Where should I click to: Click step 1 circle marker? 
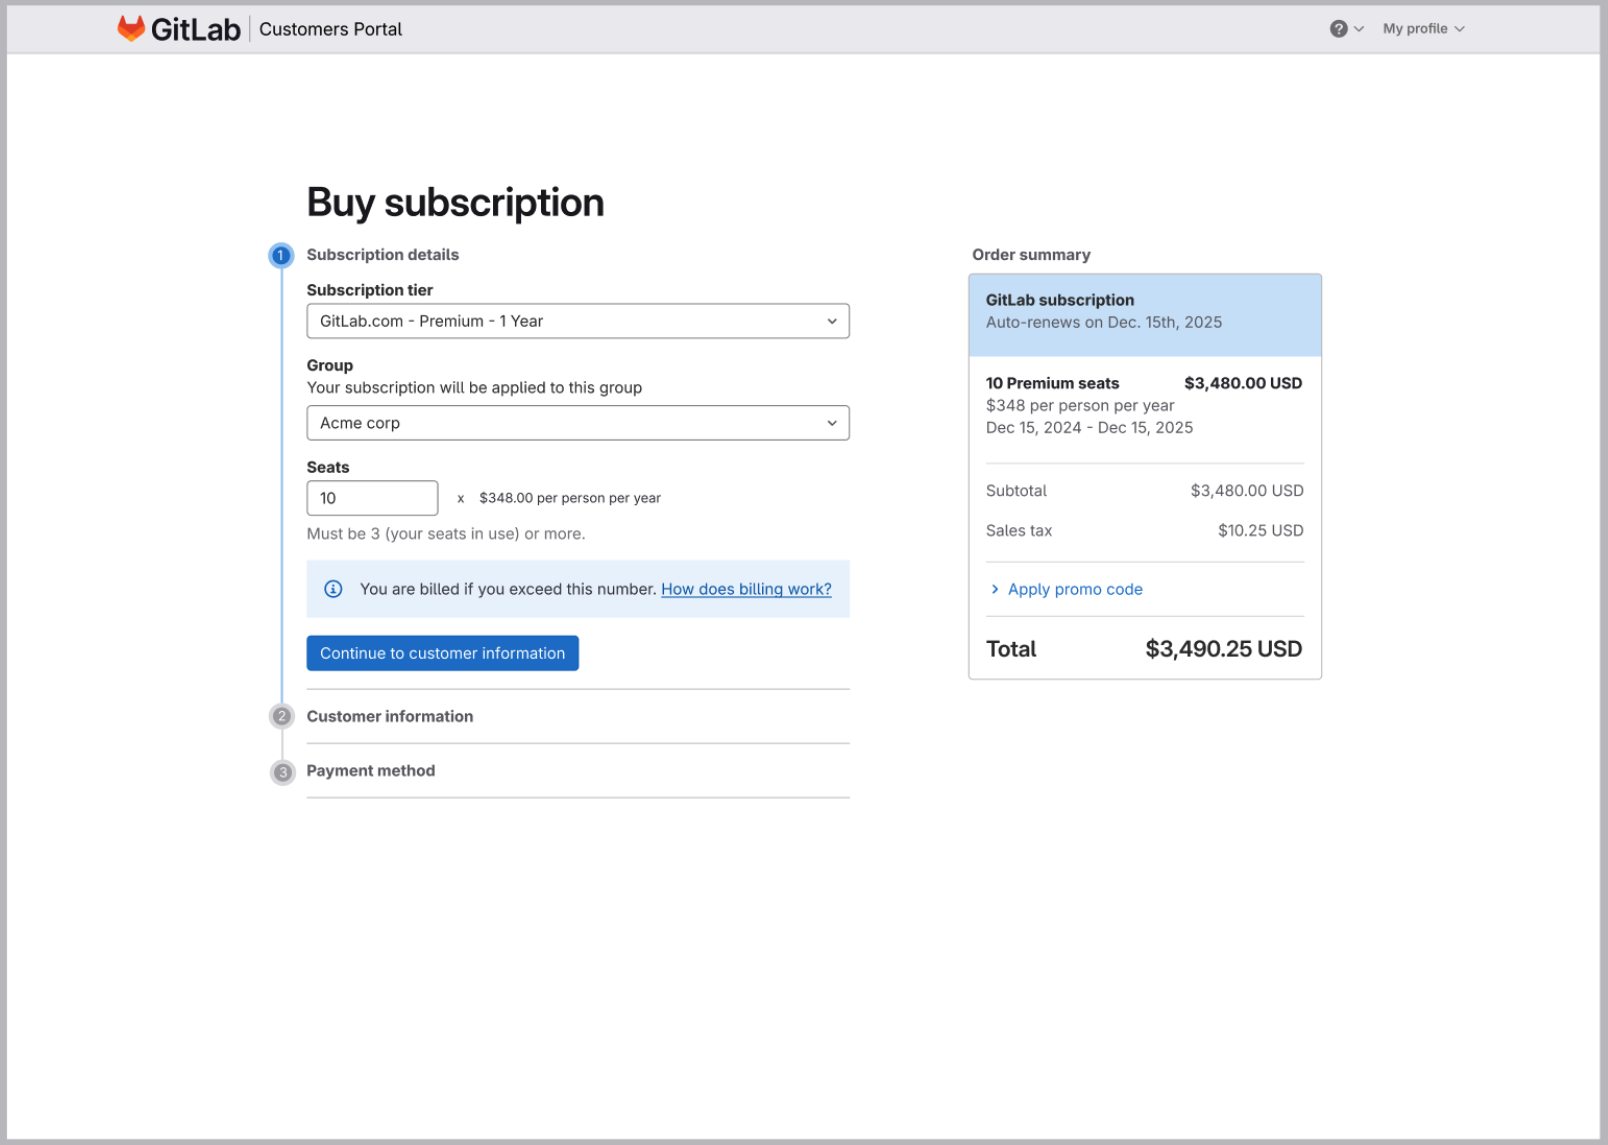[x=281, y=255]
